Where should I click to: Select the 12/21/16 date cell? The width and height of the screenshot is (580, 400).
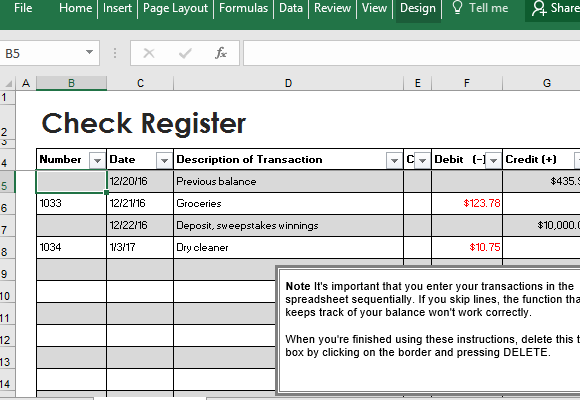click(140, 203)
